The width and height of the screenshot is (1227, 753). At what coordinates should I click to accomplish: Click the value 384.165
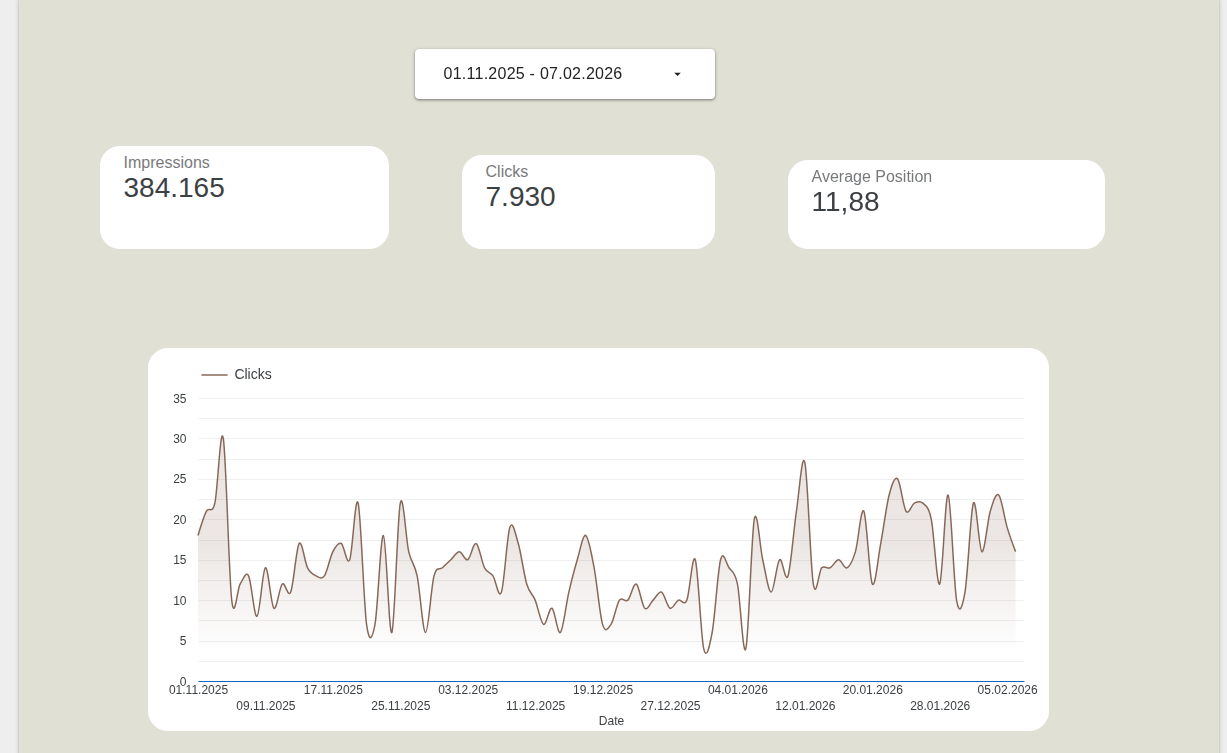pyautogui.click(x=174, y=188)
